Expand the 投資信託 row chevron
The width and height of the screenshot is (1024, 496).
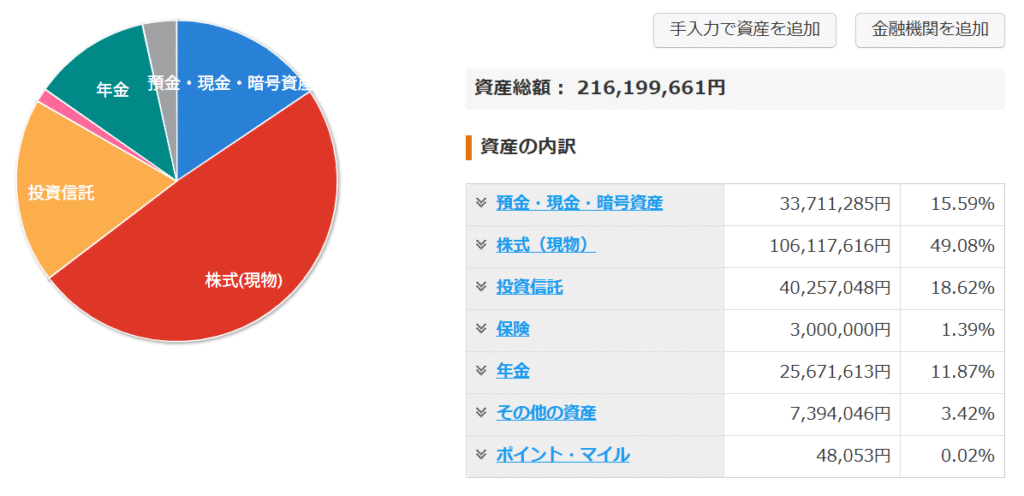pyautogui.click(x=481, y=287)
